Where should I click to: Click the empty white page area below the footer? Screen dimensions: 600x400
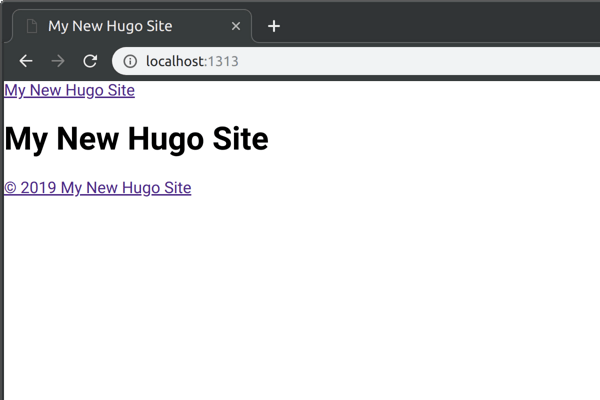tap(300, 300)
